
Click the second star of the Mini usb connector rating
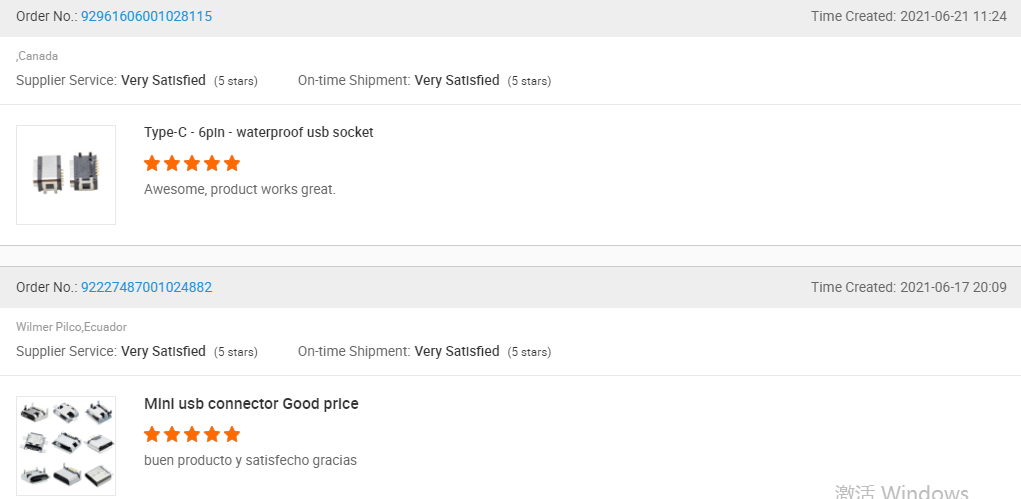click(x=172, y=435)
